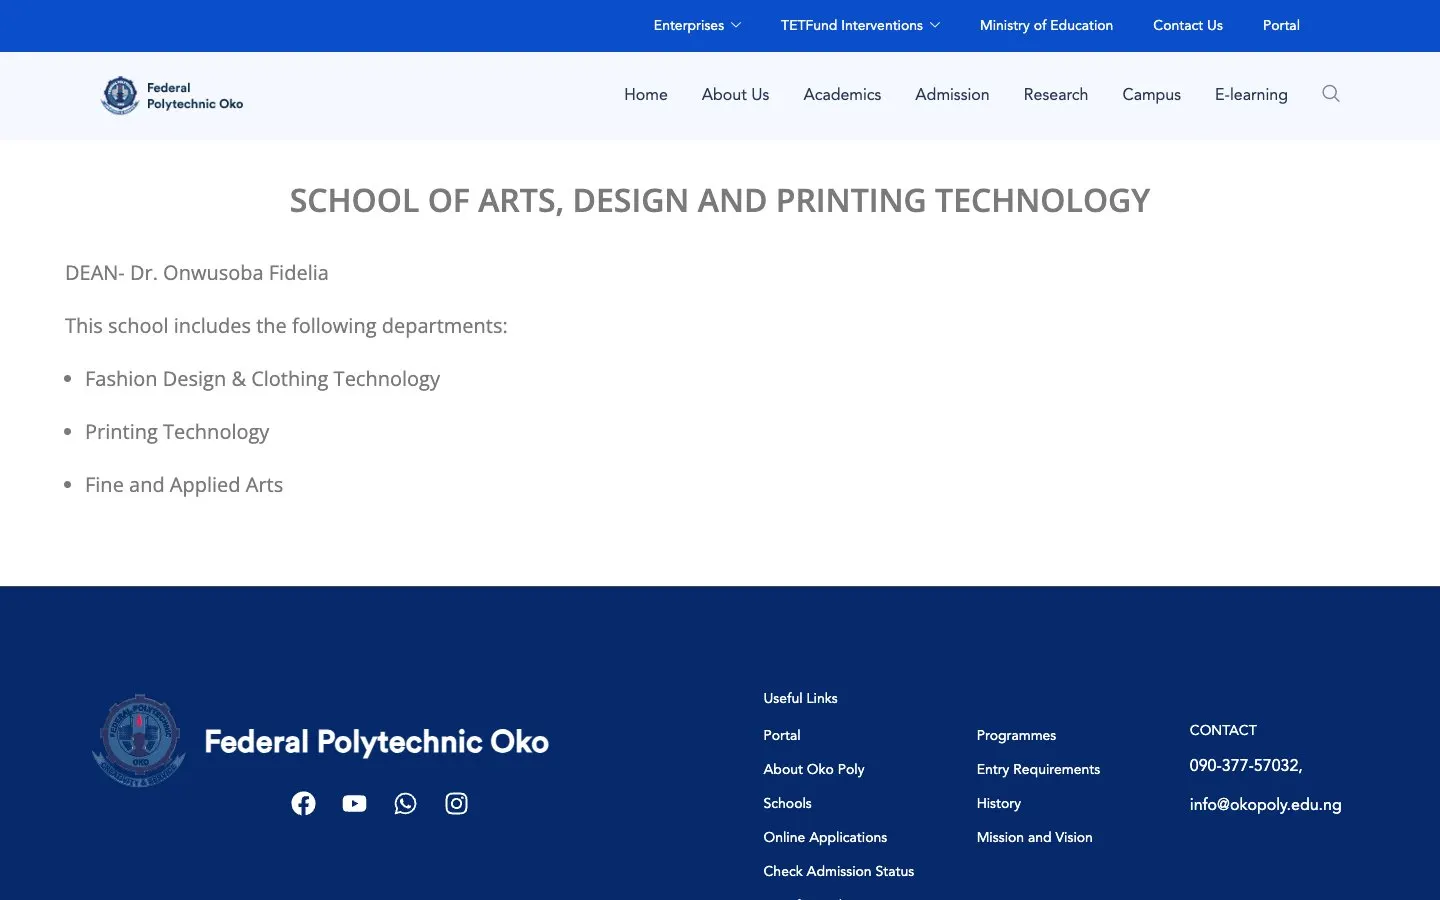Open Ministry of Education link

(x=1046, y=25)
